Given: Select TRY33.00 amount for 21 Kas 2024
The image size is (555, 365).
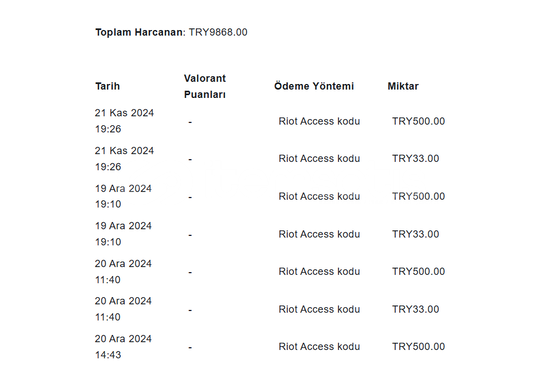Looking at the screenshot, I should [416, 158].
